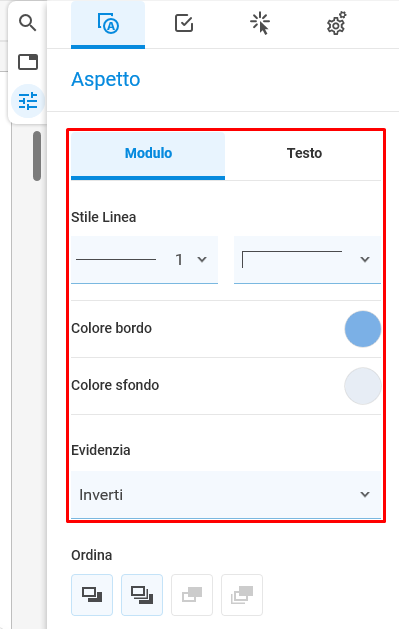Pick the Colore sfondo swatch

[x=363, y=386]
